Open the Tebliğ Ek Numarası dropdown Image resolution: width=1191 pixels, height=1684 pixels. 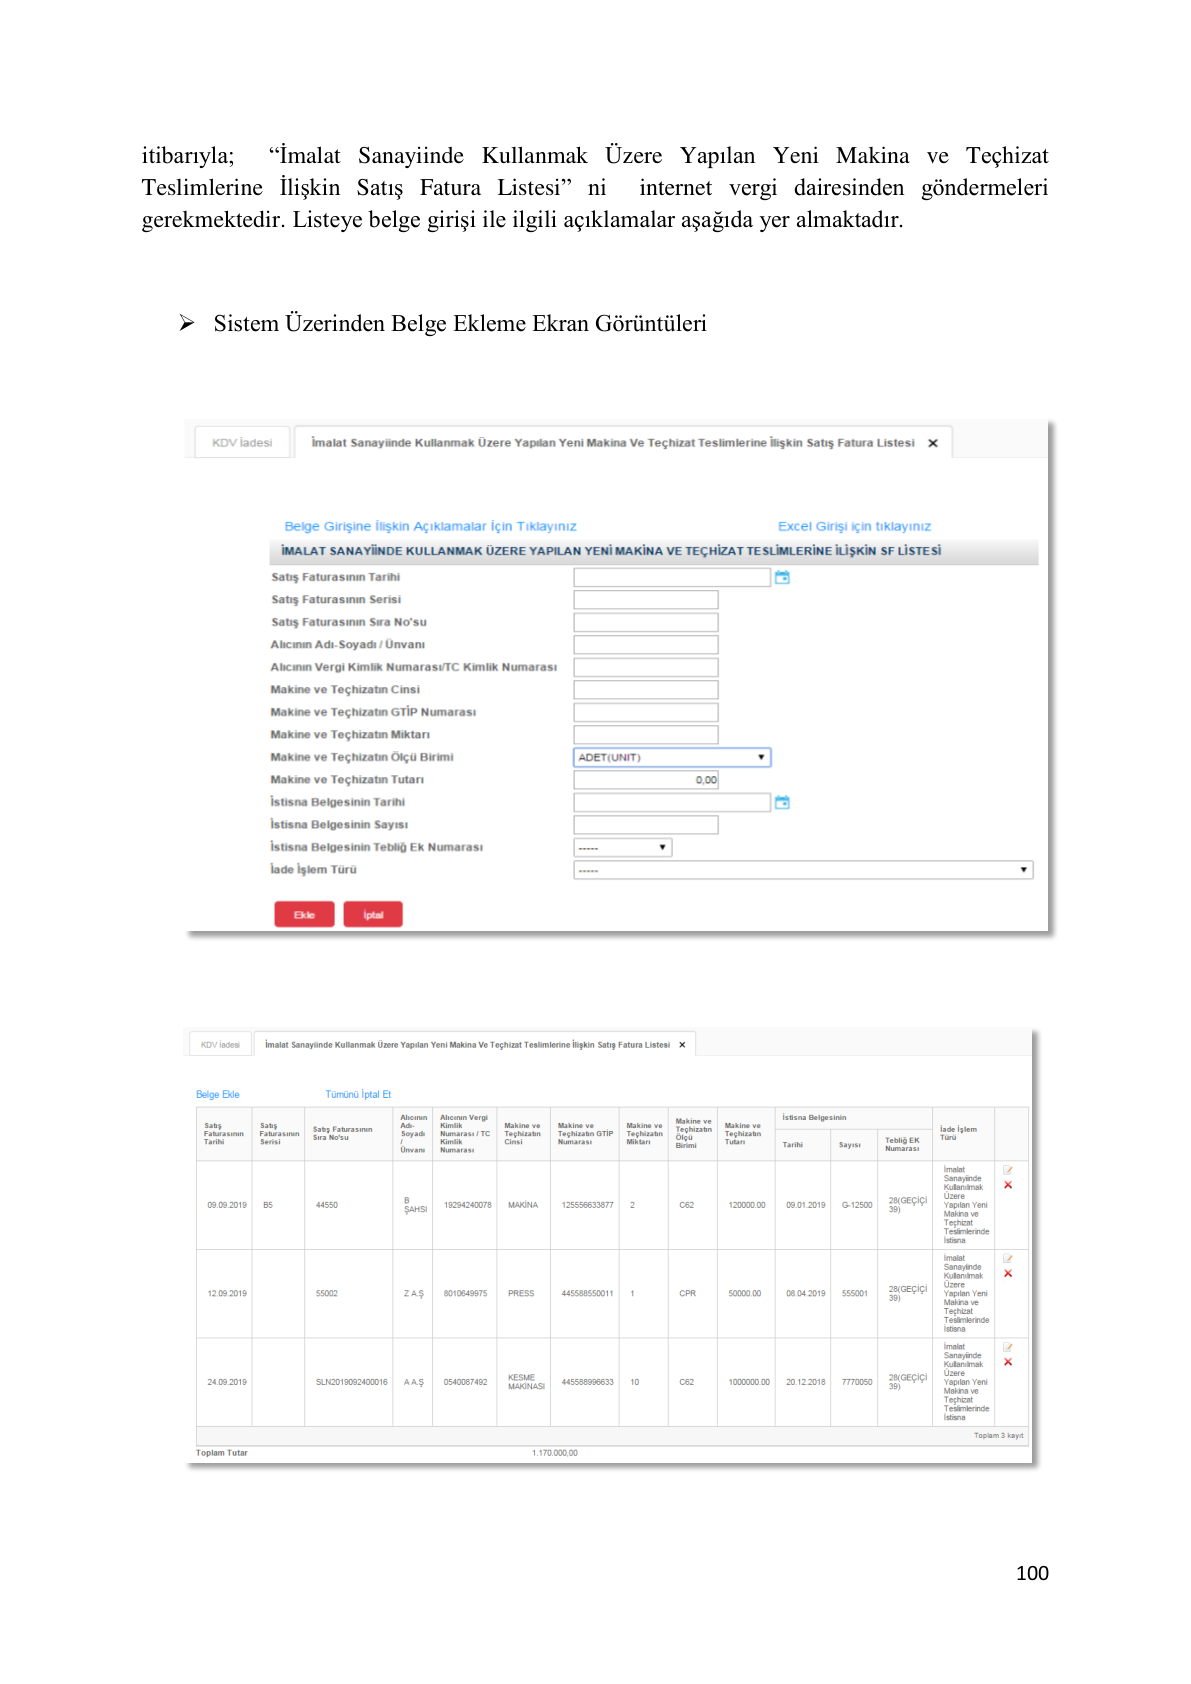pos(623,847)
